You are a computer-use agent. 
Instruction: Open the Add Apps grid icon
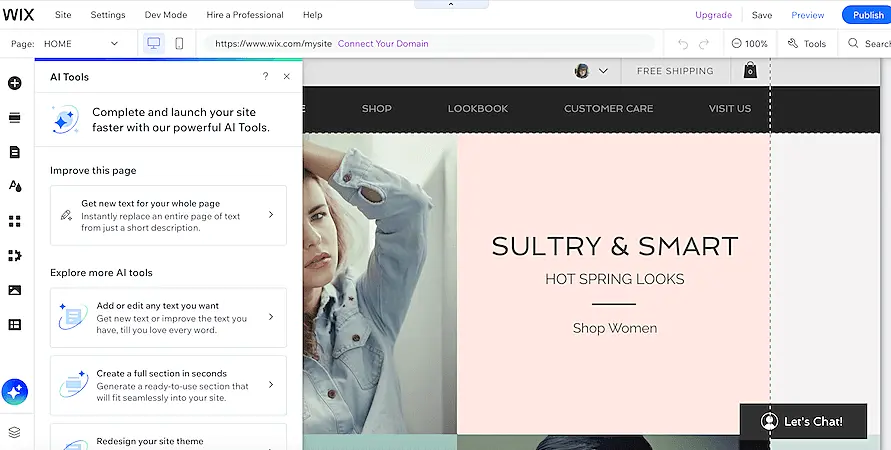point(15,221)
